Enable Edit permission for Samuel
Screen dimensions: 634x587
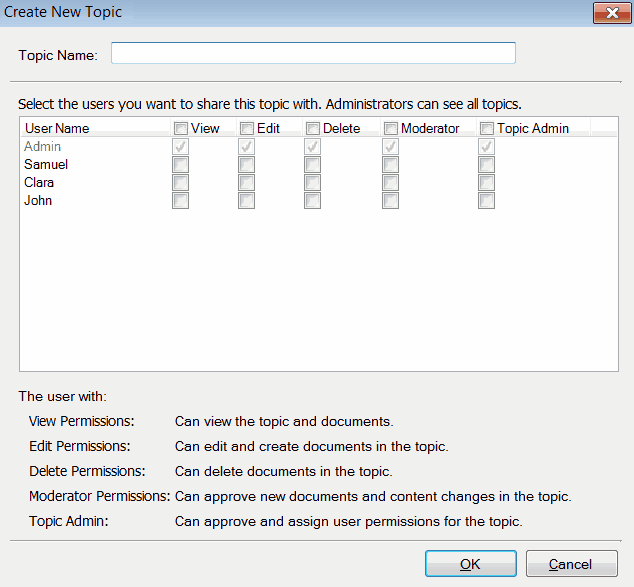coord(246,165)
